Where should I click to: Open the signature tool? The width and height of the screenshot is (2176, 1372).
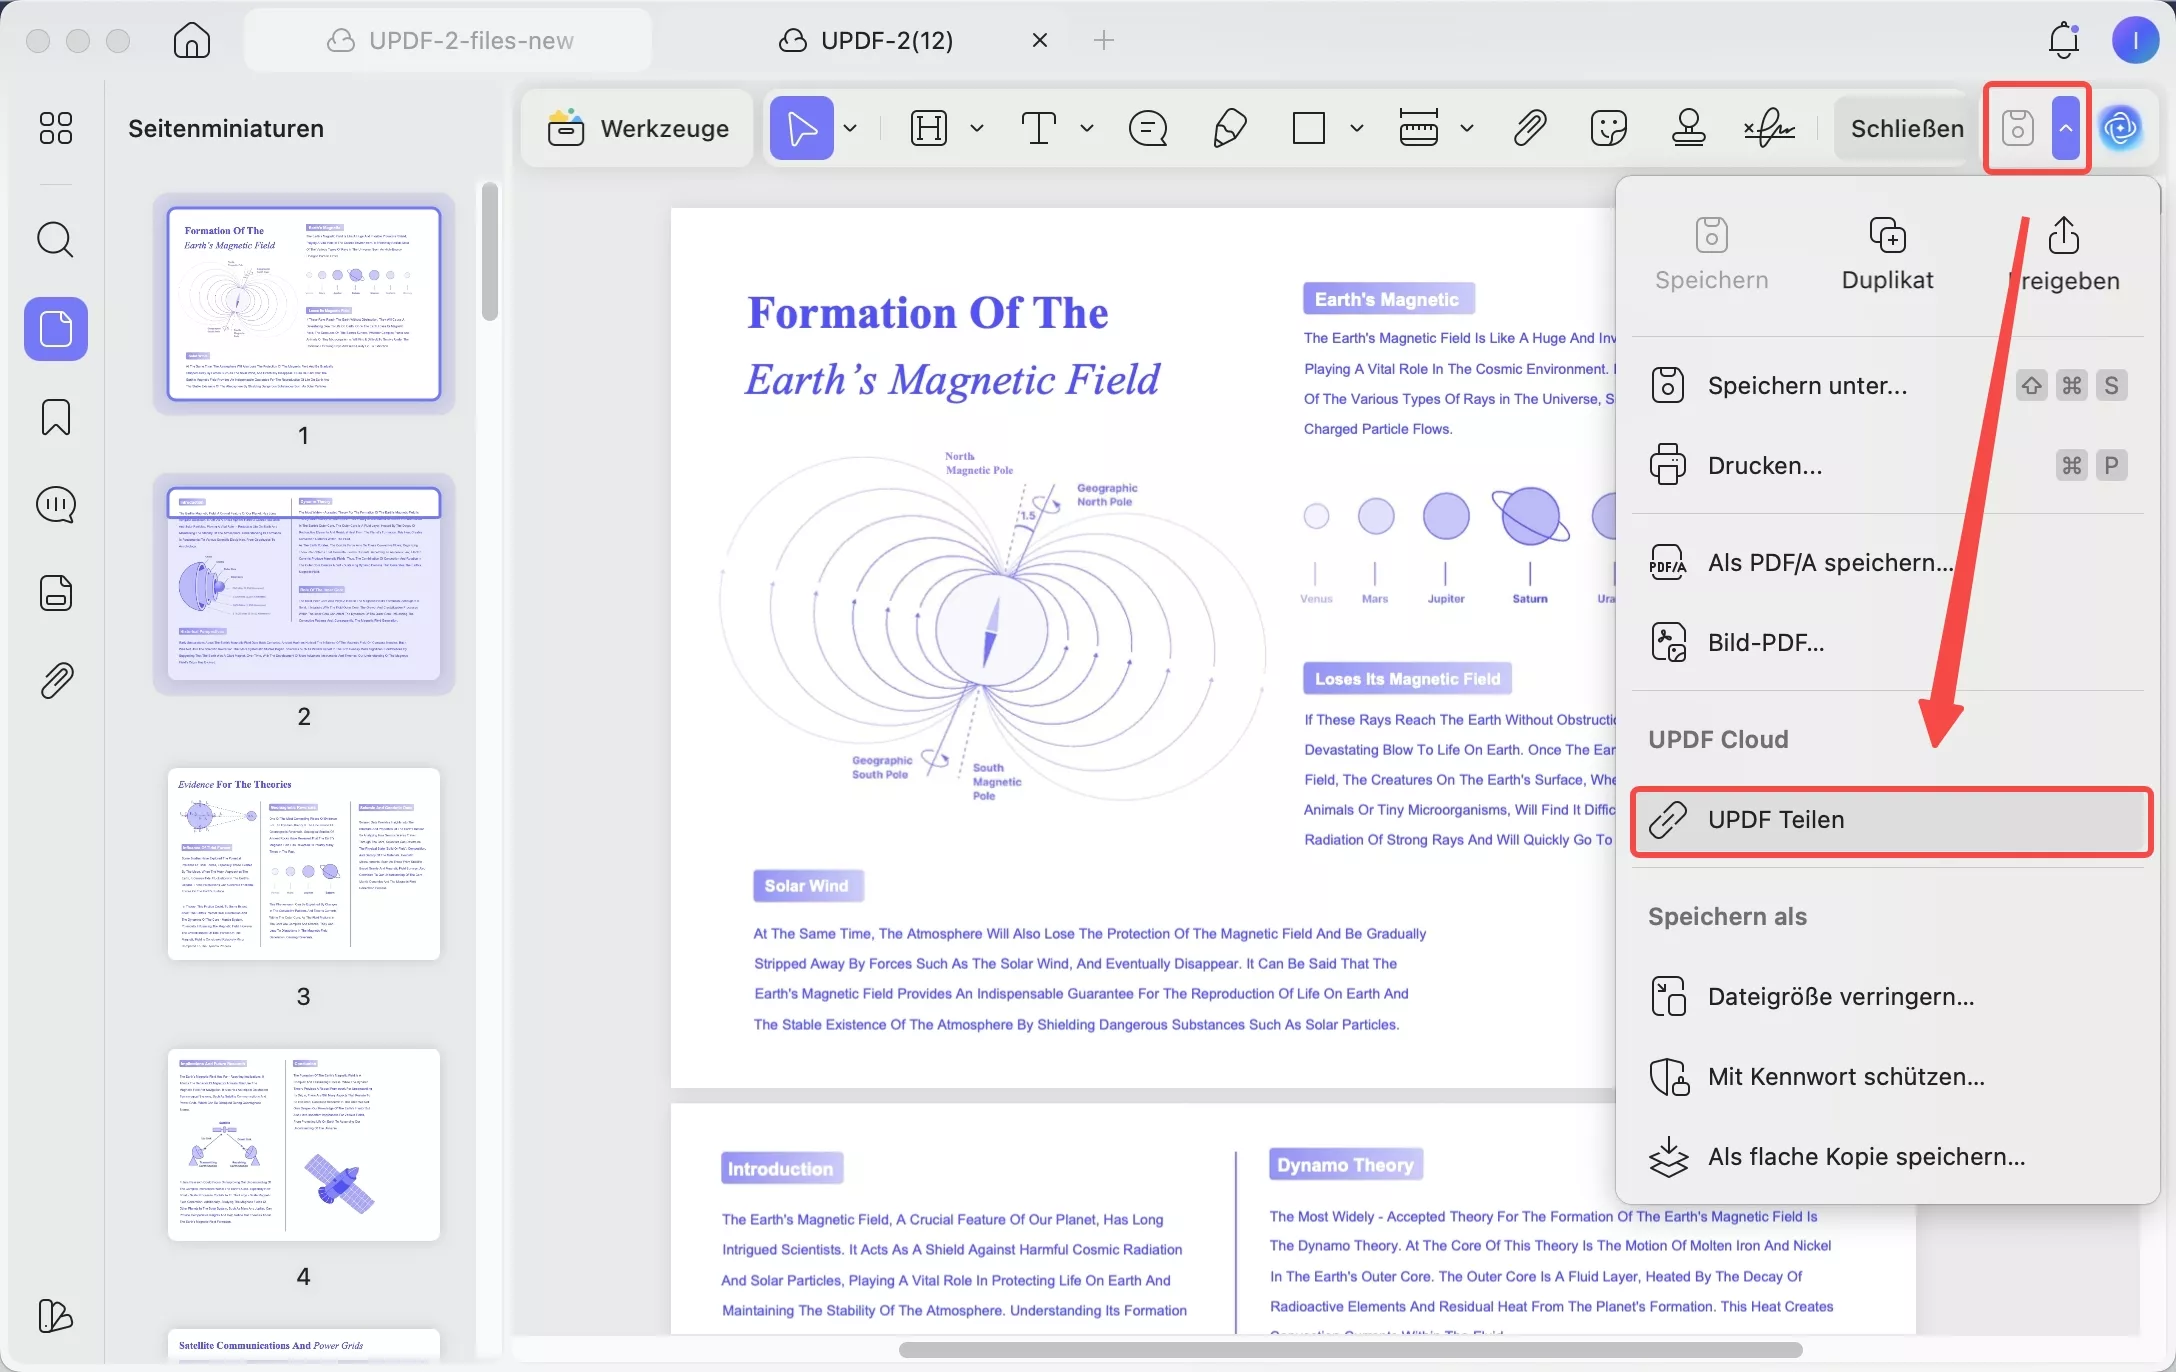(x=1770, y=128)
